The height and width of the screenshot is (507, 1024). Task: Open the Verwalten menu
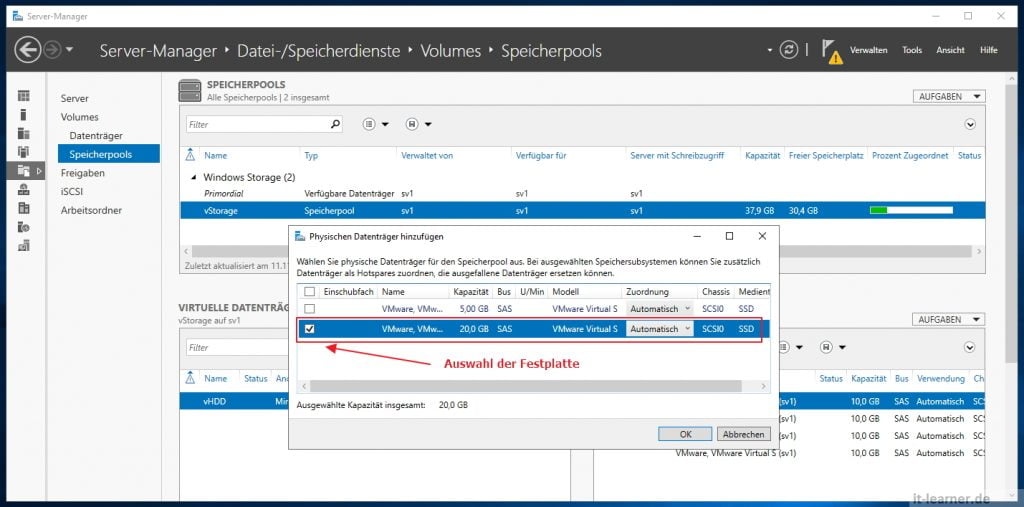pyautogui.click(x=868, y=50)
